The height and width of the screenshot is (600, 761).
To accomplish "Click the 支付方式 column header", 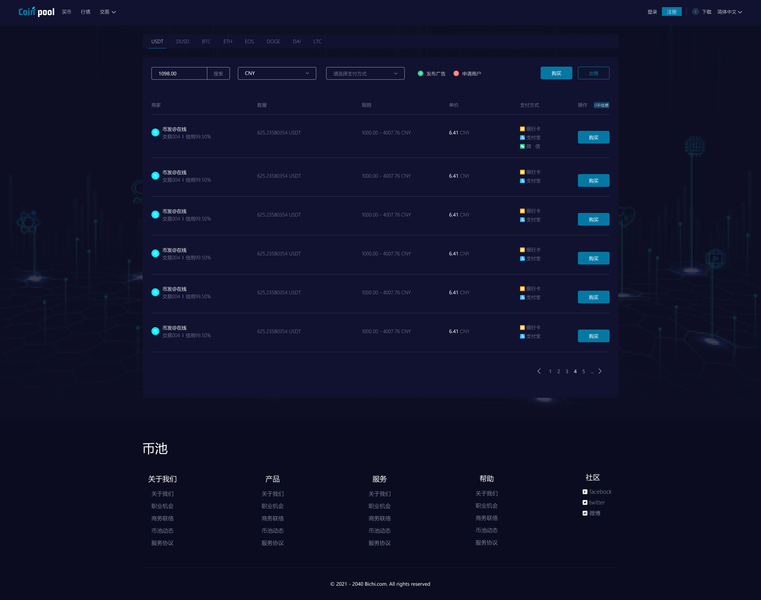I will click(529, 105).
